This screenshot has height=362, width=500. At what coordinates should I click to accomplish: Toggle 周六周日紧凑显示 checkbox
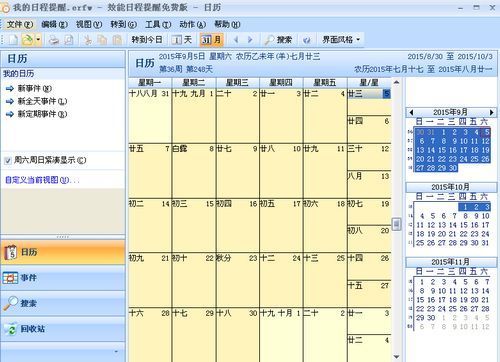pos(8,161)
